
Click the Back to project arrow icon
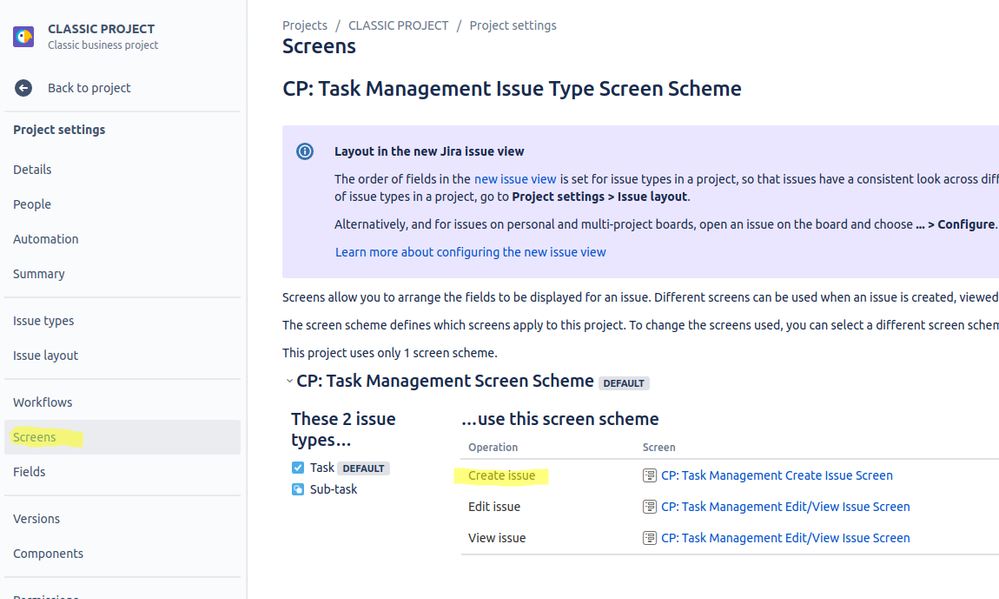pyautogui.click(x=24, y=88)
